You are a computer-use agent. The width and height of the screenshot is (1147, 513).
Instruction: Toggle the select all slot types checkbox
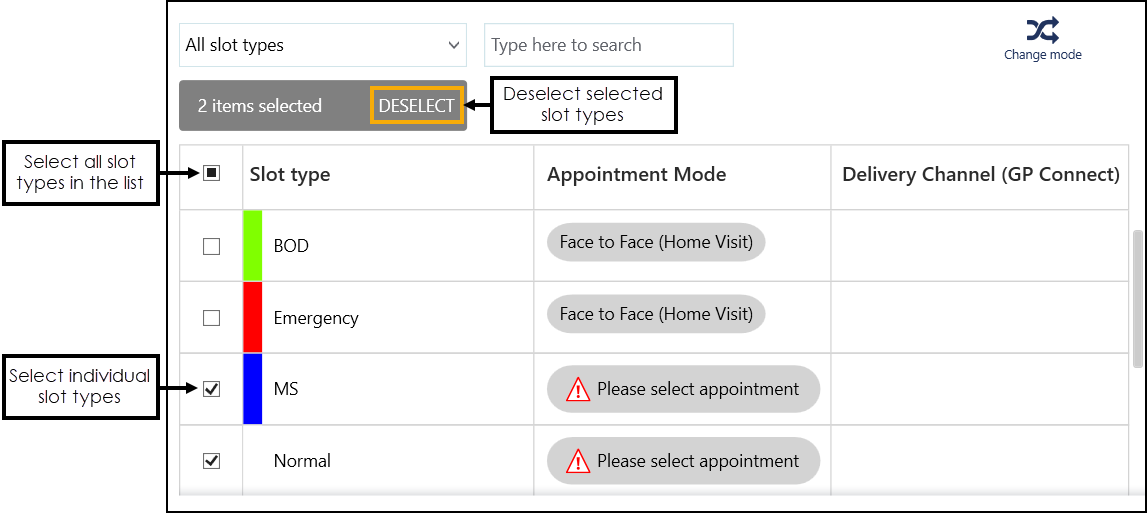click(x=211, y=173)
